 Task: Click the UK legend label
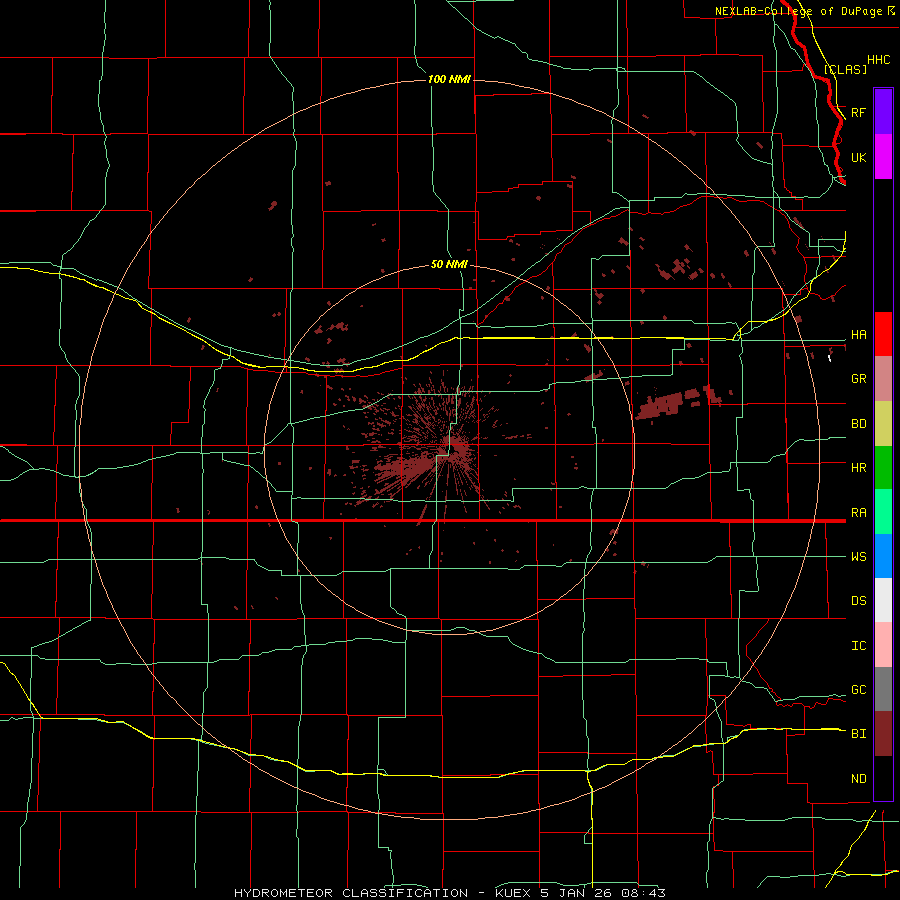pyautogui.click(x=858, y=157)
